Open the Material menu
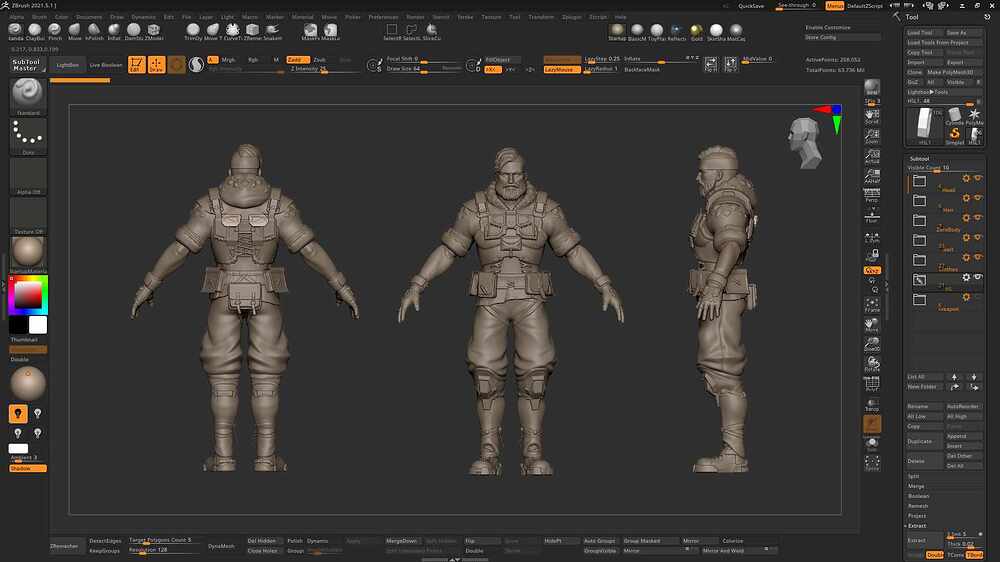Image resolution: width=1000 pixels, height=562 pixels. pos(302,17)
